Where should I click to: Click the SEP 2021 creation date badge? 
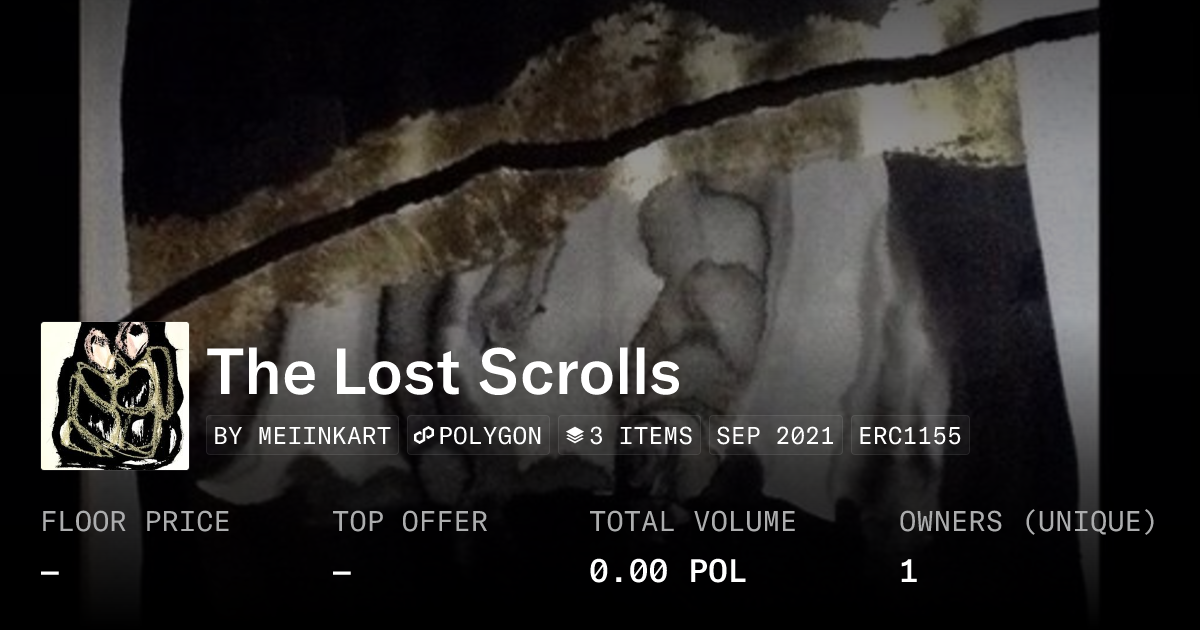click(776, 436)
